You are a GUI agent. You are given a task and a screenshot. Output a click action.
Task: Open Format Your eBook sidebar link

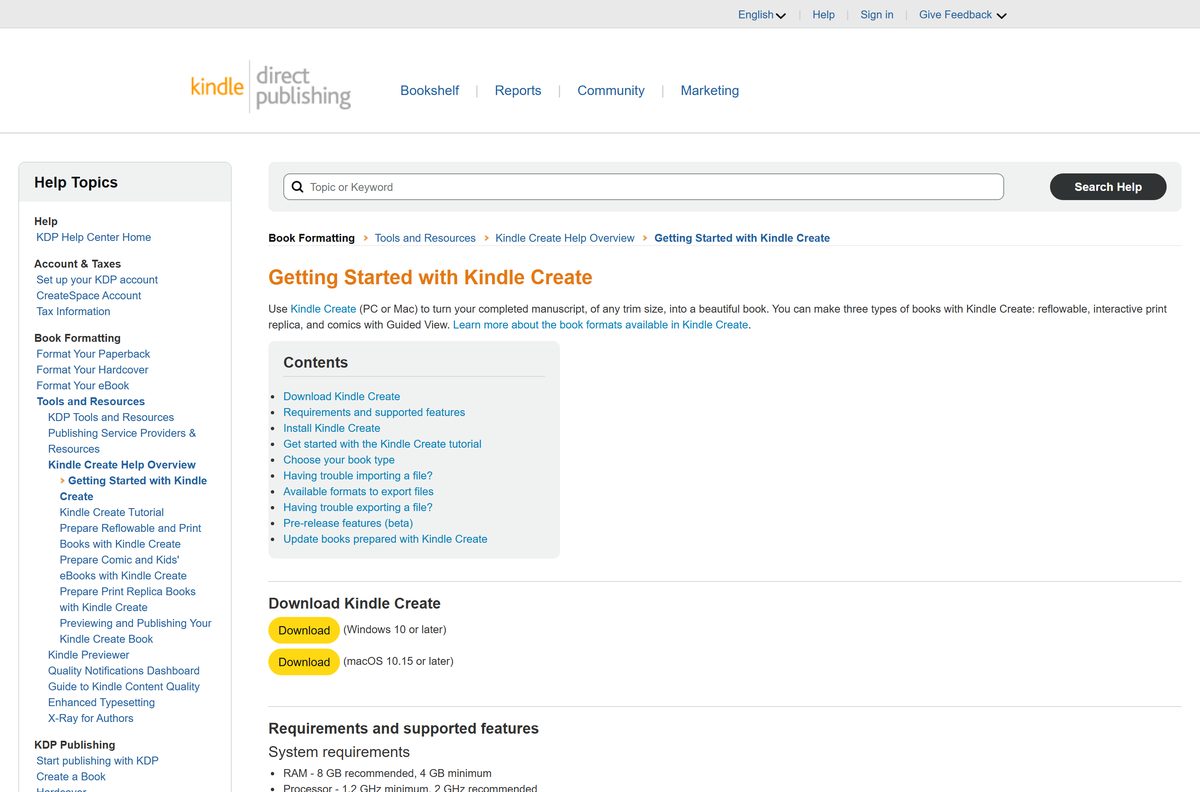tap(83, 385)
